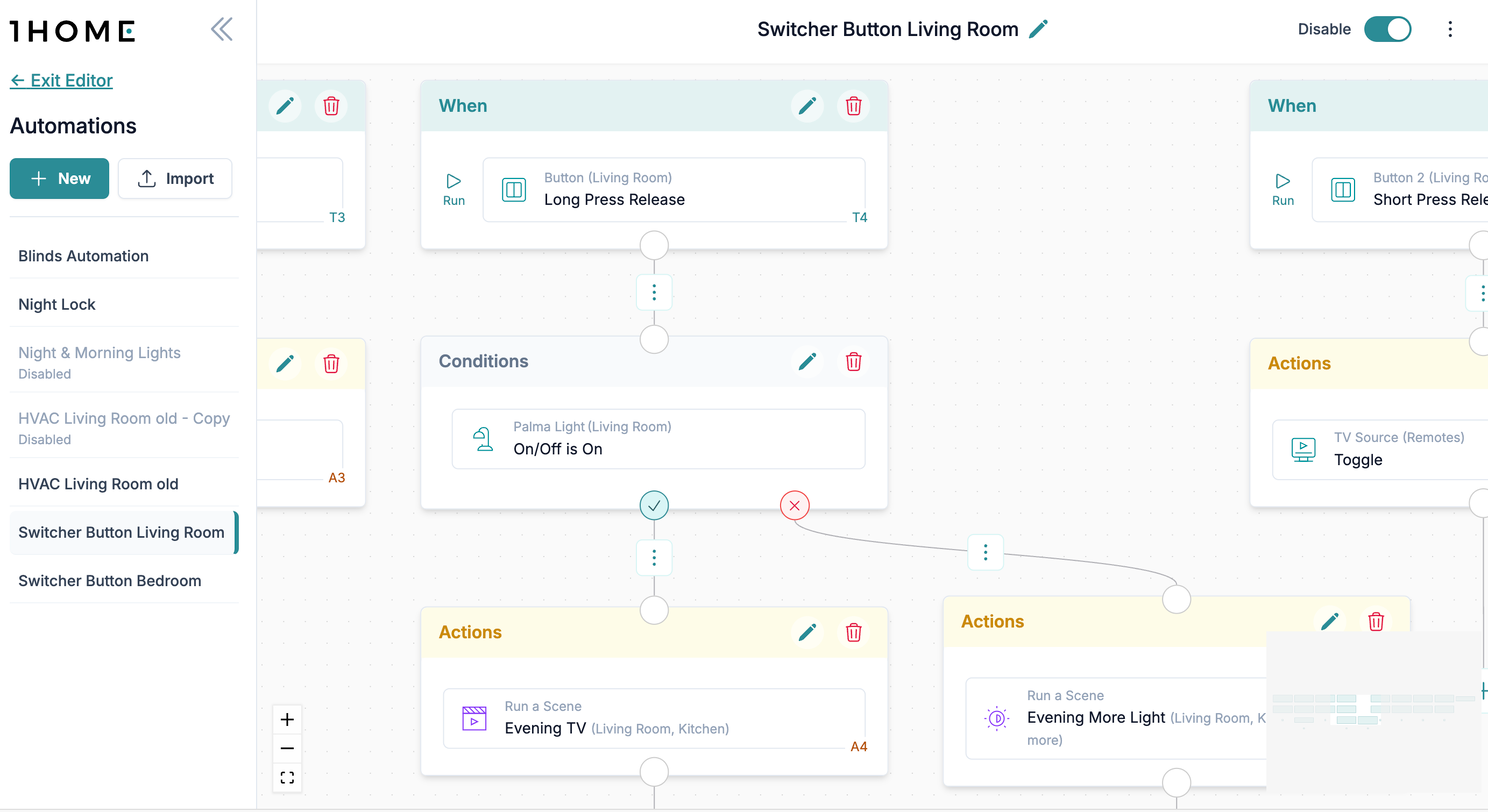Create a new automation with the New button
The width and height of the screenshot is (1488, 812).
point(59,178)
